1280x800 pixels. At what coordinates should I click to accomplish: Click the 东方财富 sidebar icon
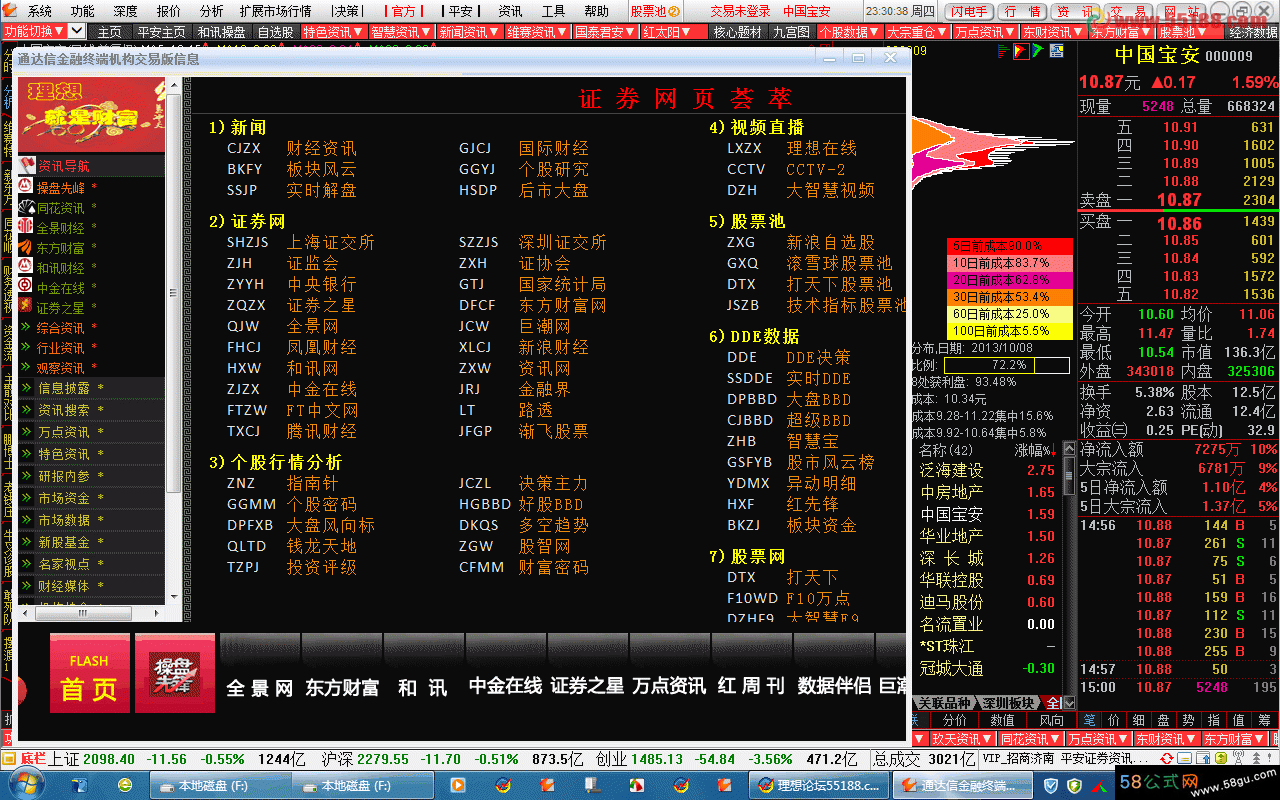coord(27,247)
